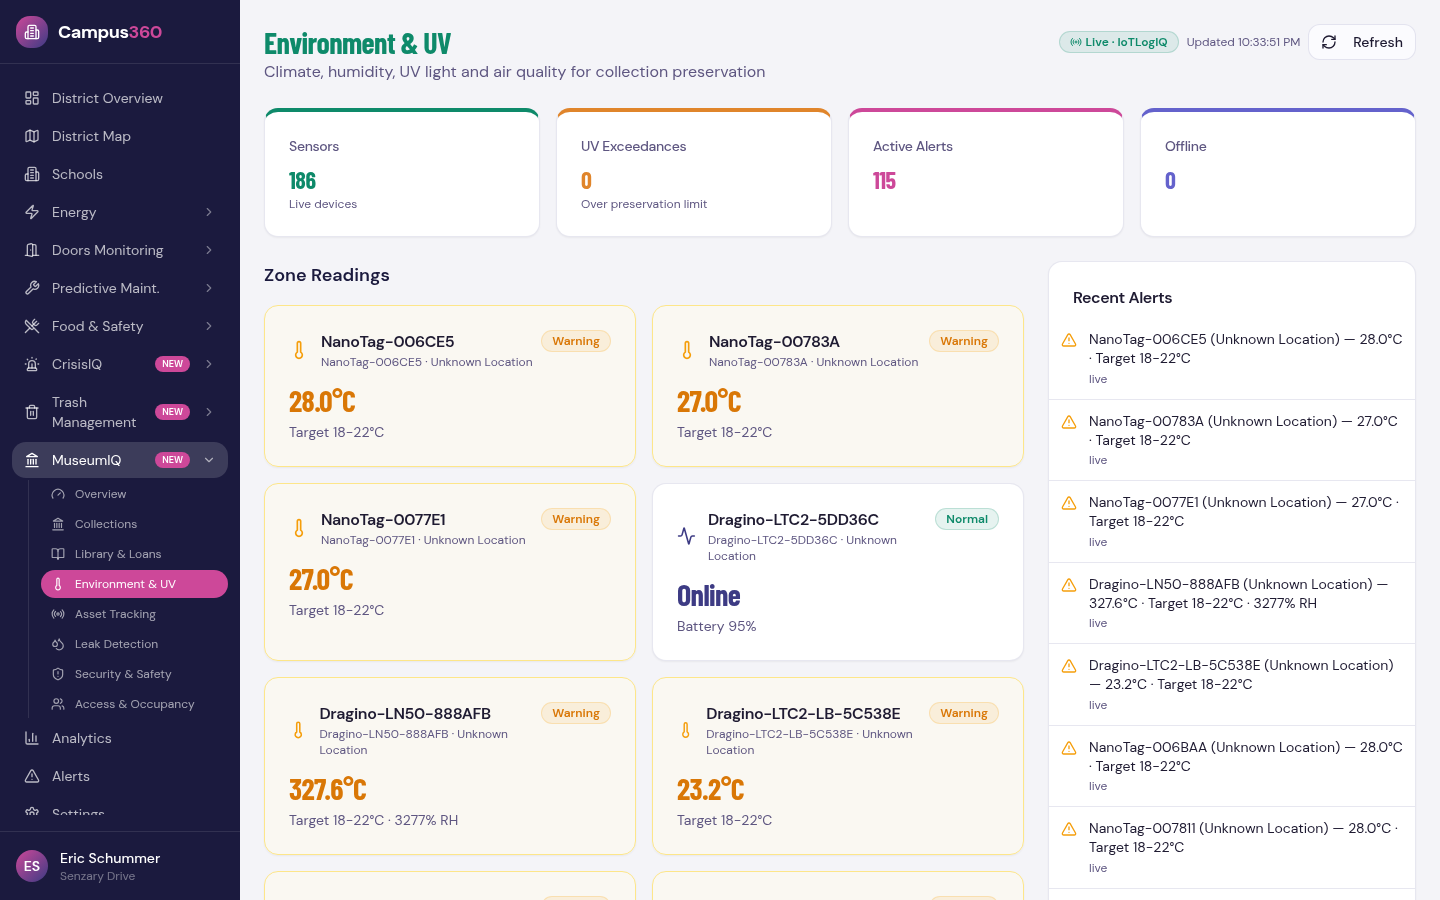Click the Predictive Maint. wrench icon
Viewport: 1440px width, 900px height.
point(32,288)
